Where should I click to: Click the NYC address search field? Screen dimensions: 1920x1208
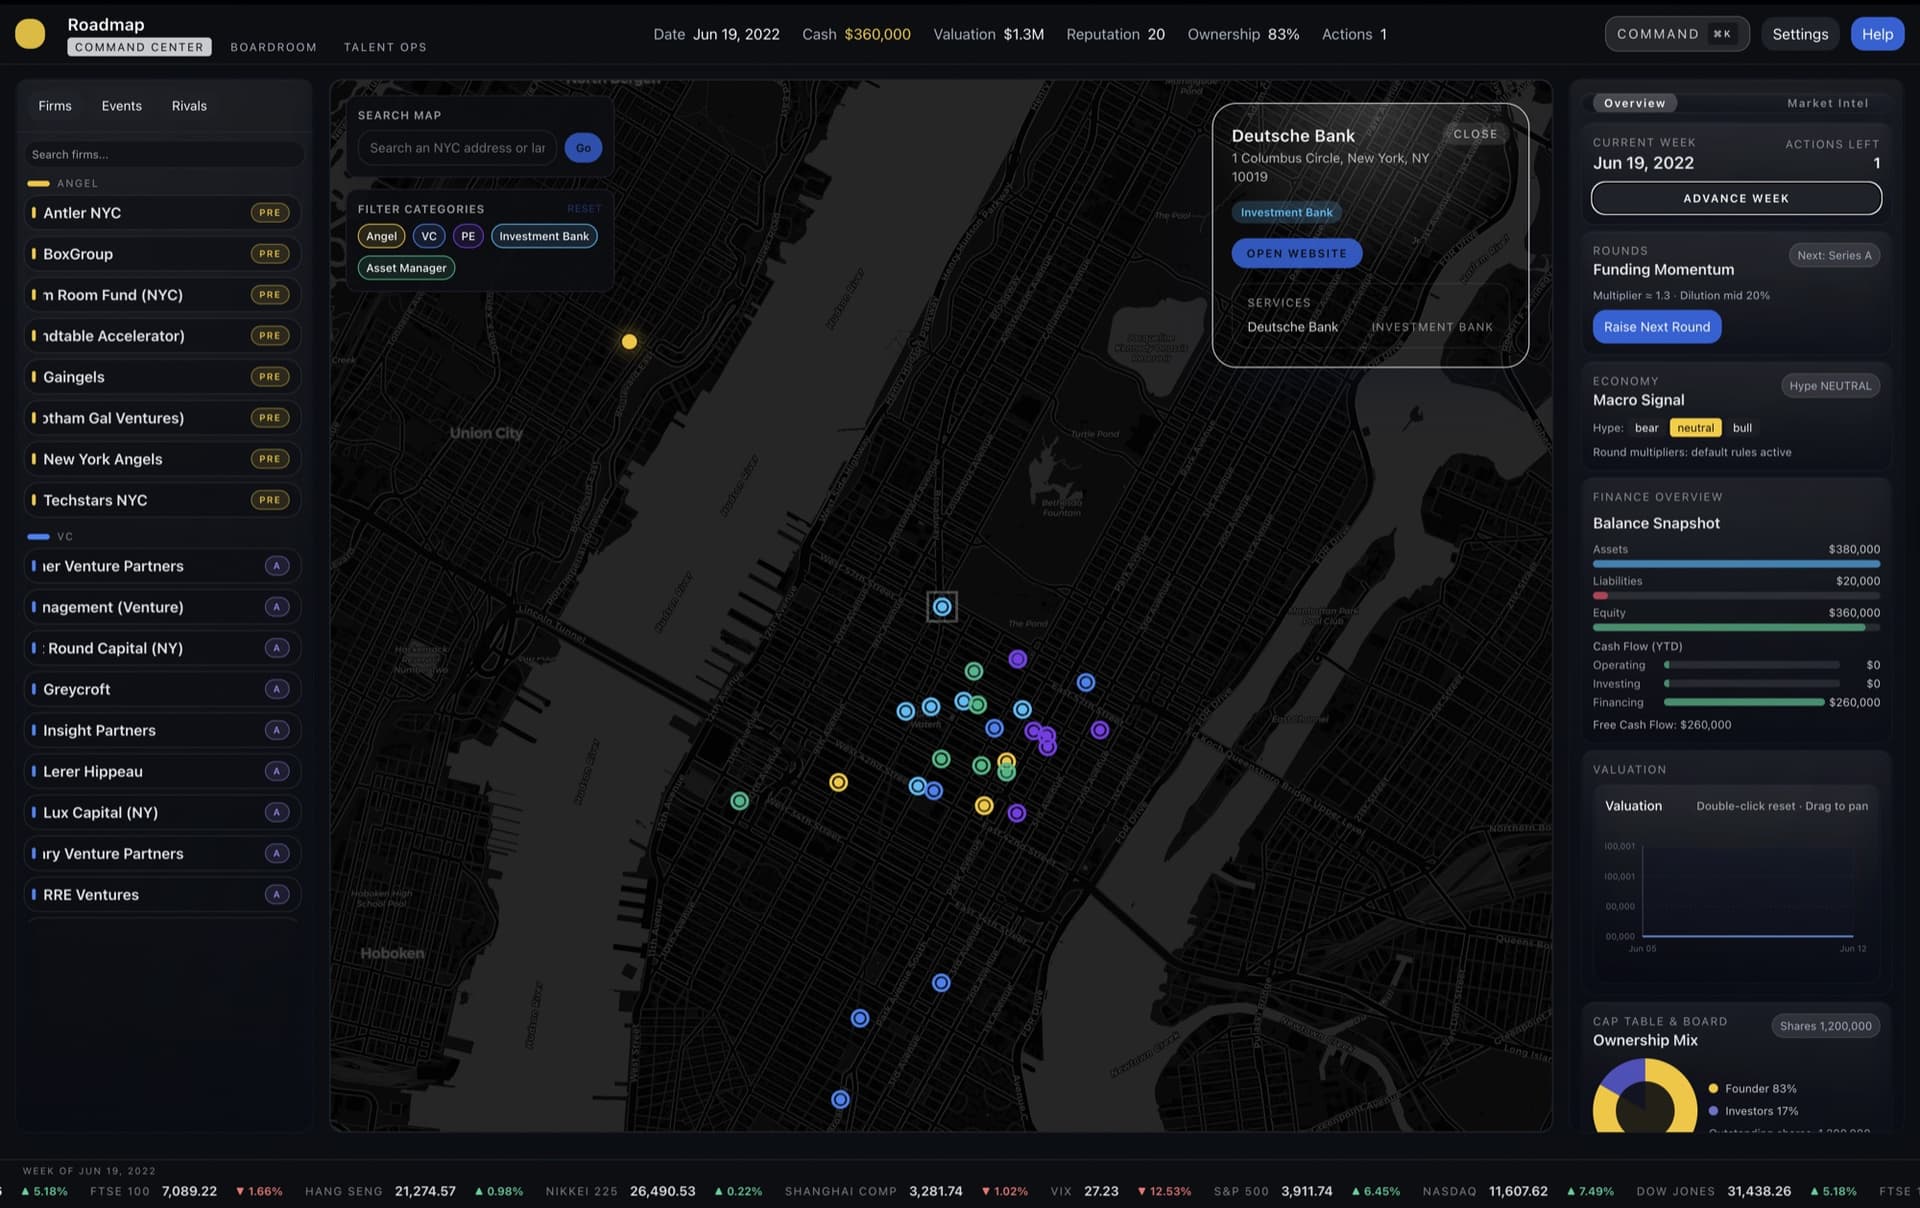point(457,148)
